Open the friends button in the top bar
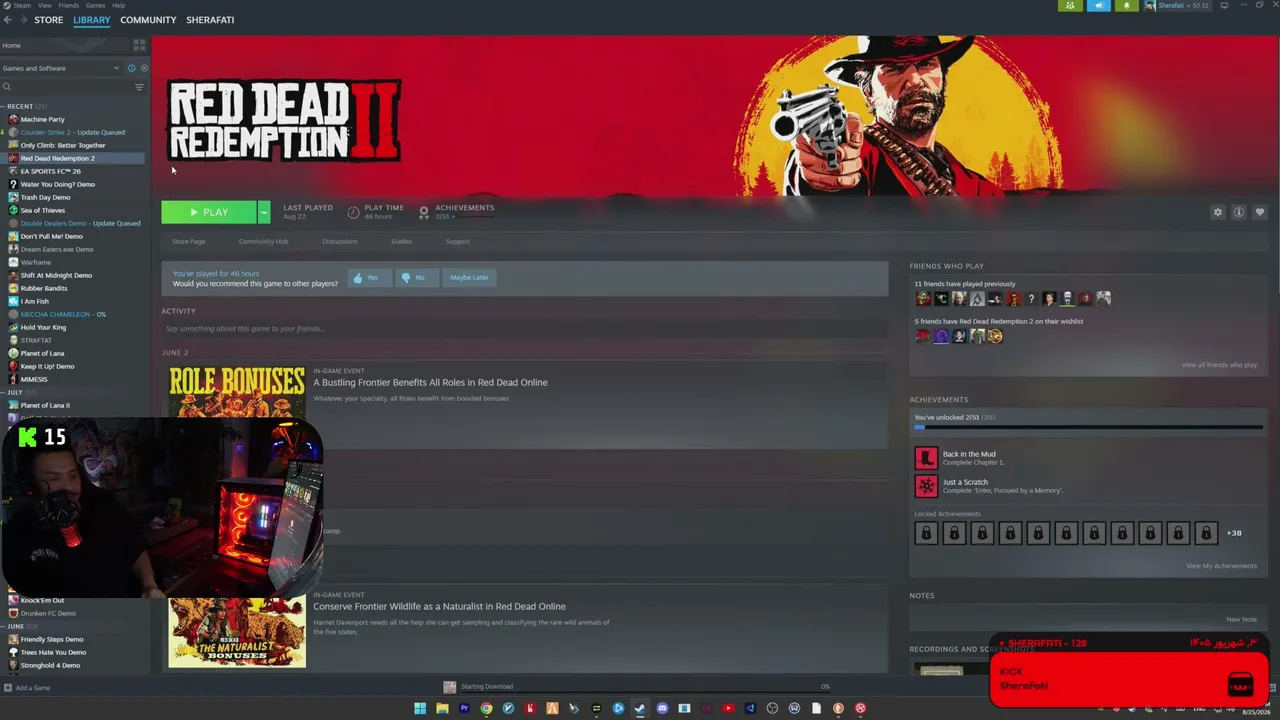The image size is (1280, 720). (x=1069, y=6)
